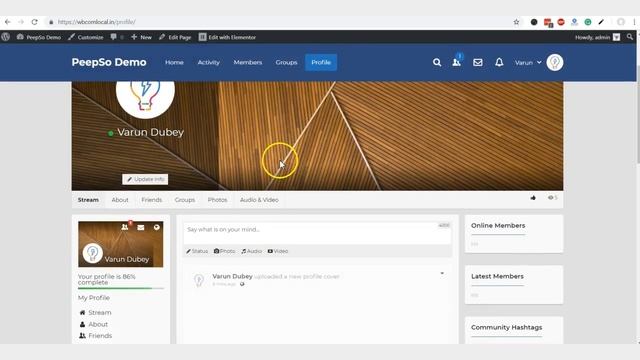Select the Photo post type
The image size is (640, 360).
click(224, 251)
